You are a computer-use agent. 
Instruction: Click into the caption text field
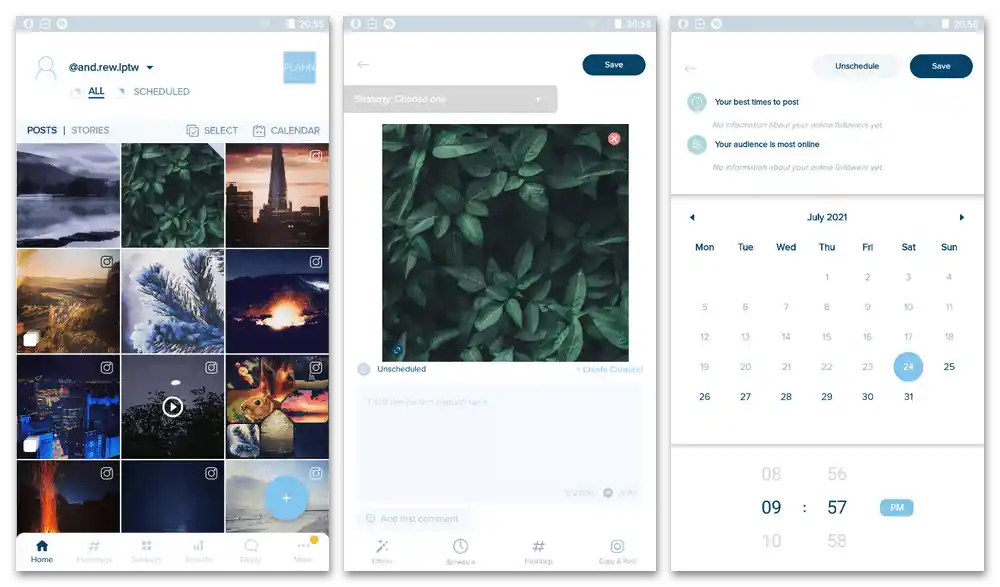pyautogui.click(x=499, y=442)
